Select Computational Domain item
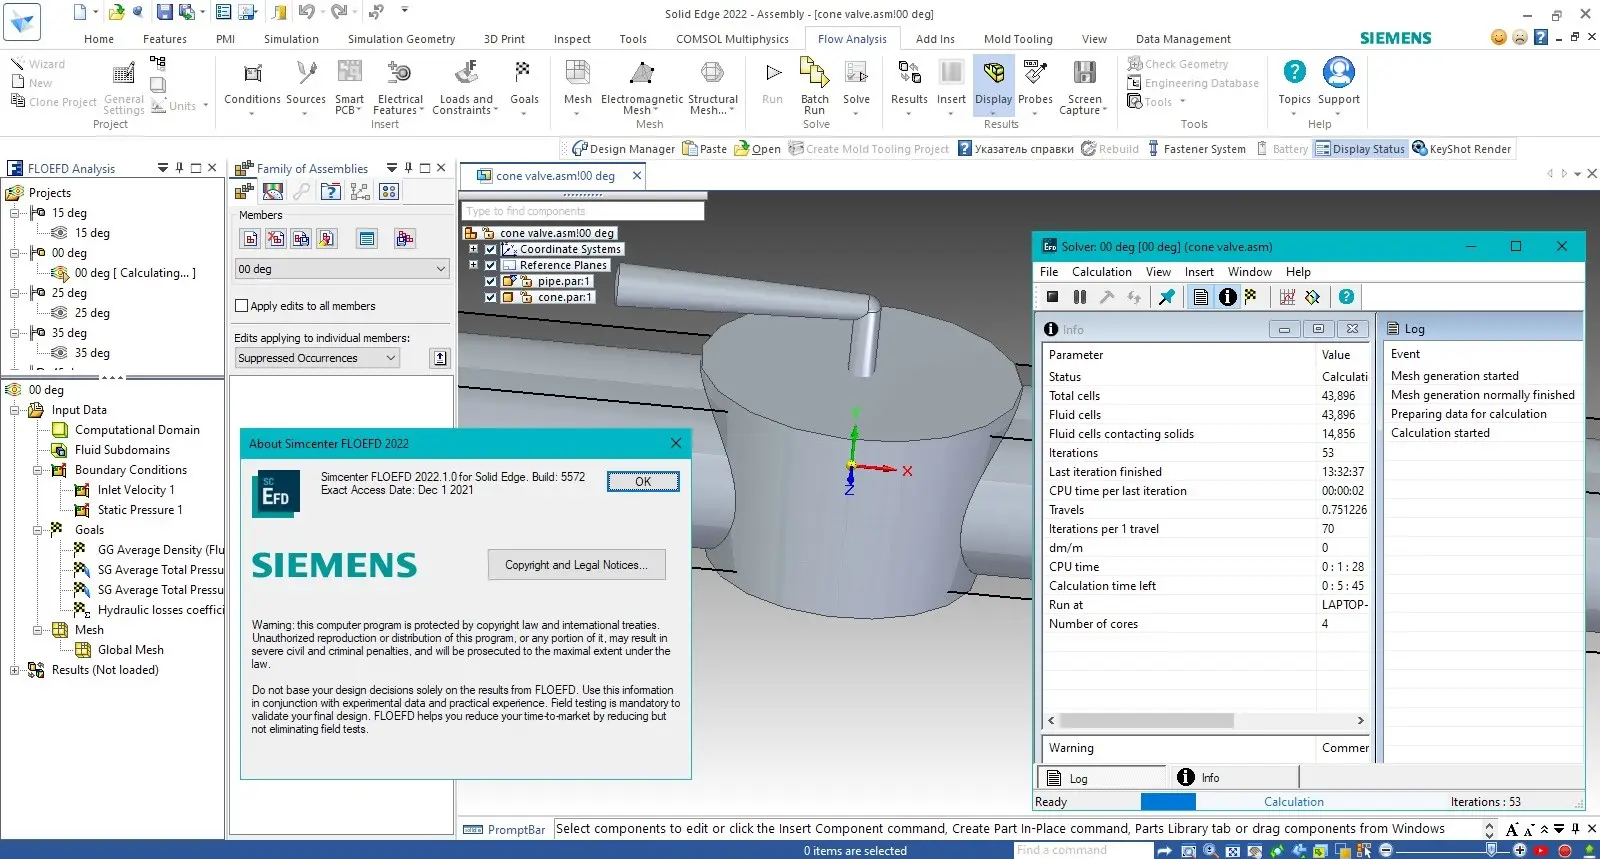This screenshot has width=1600, height=859. pyautogui.click(x=137, y=430)
